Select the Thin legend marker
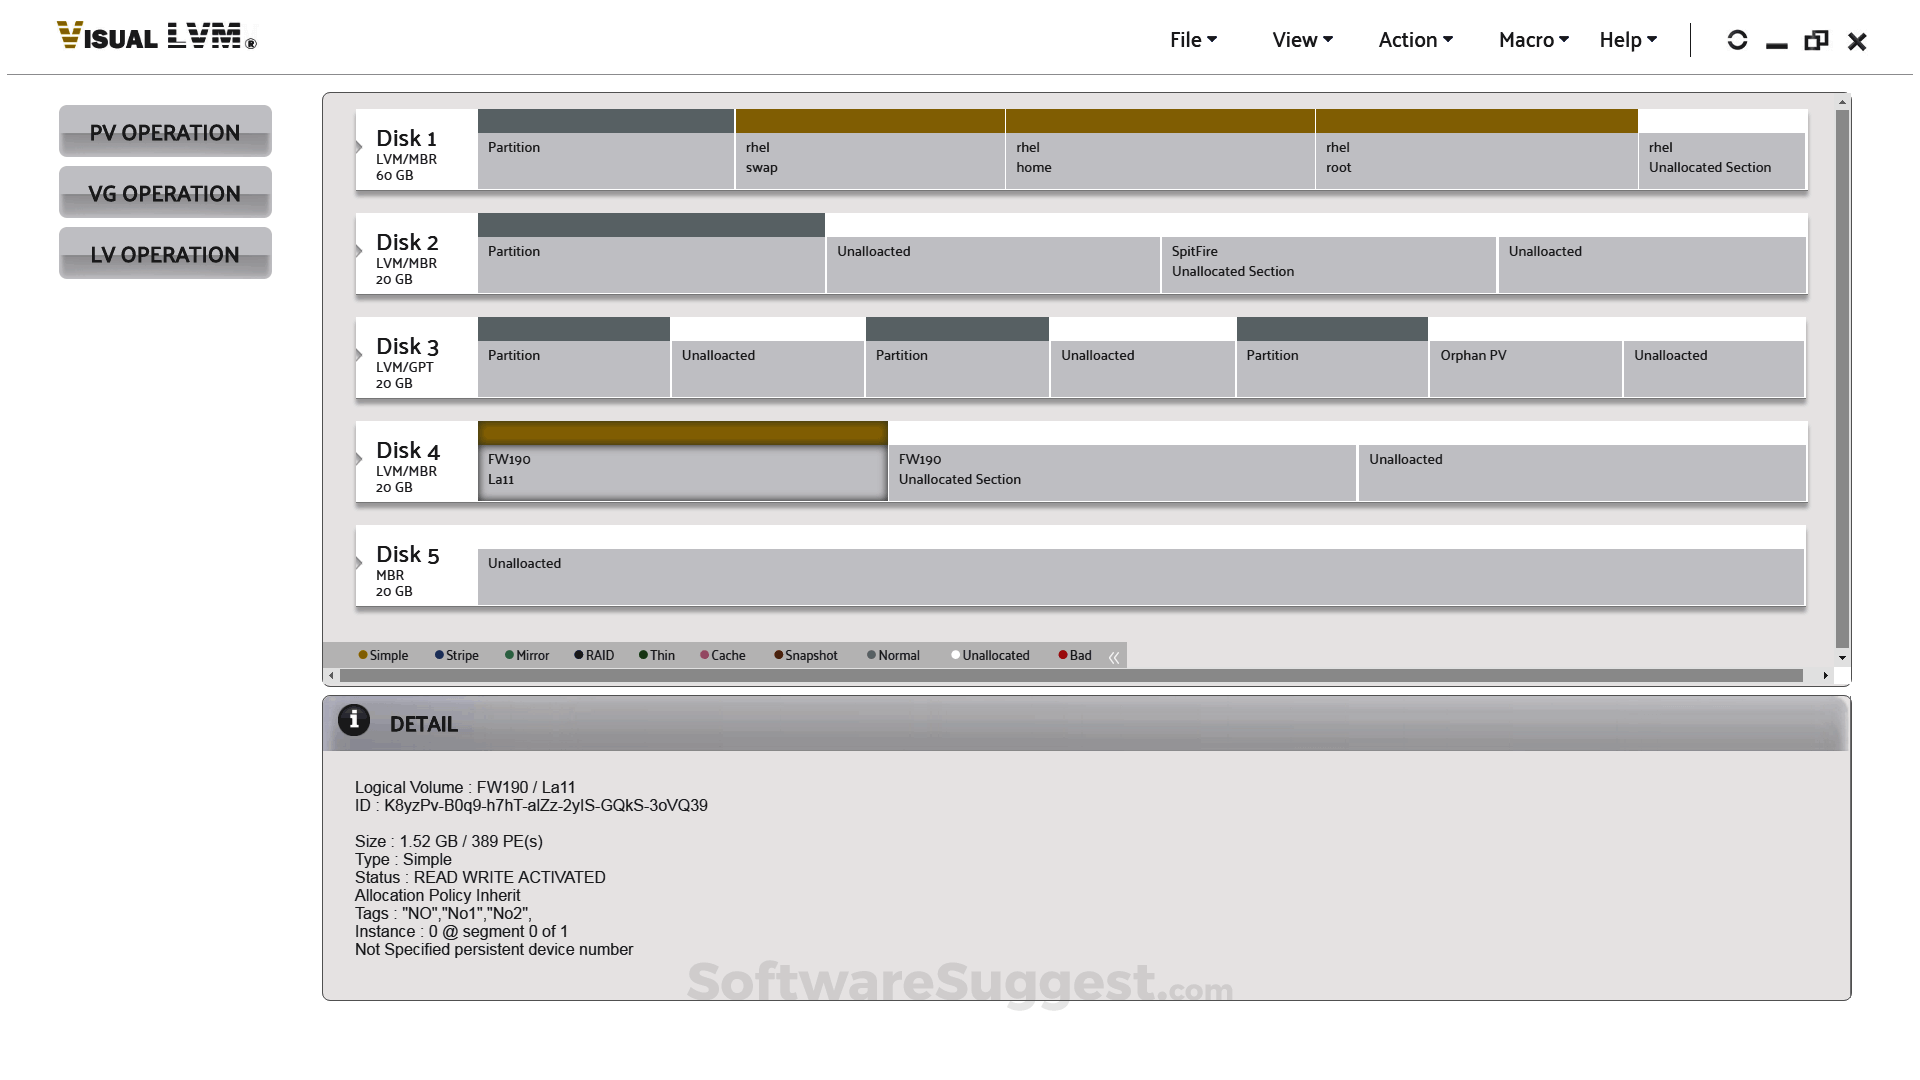Image resolution: width=1920 pixels, height=1080 pixels. (x=645, y=655)
